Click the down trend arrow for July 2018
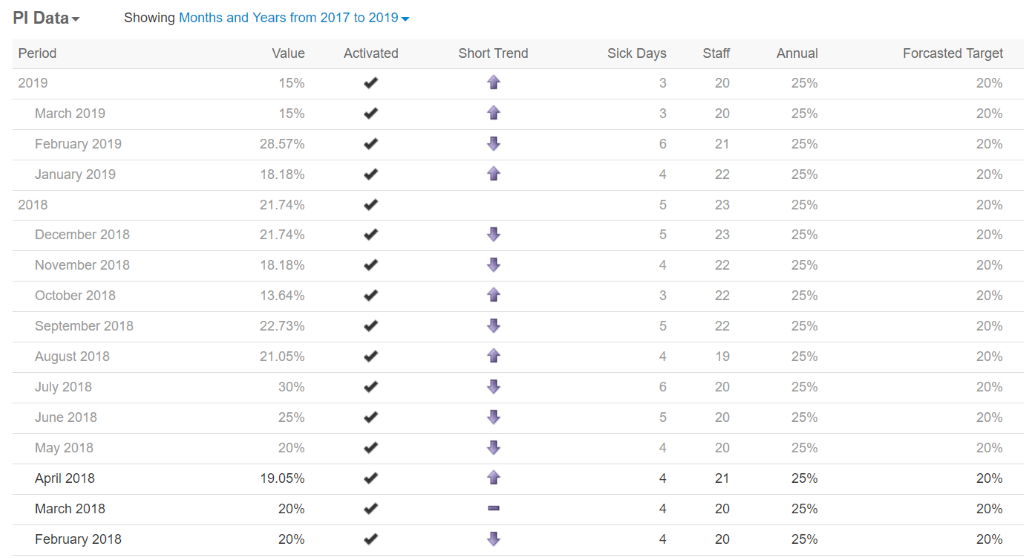 (494, 387)
